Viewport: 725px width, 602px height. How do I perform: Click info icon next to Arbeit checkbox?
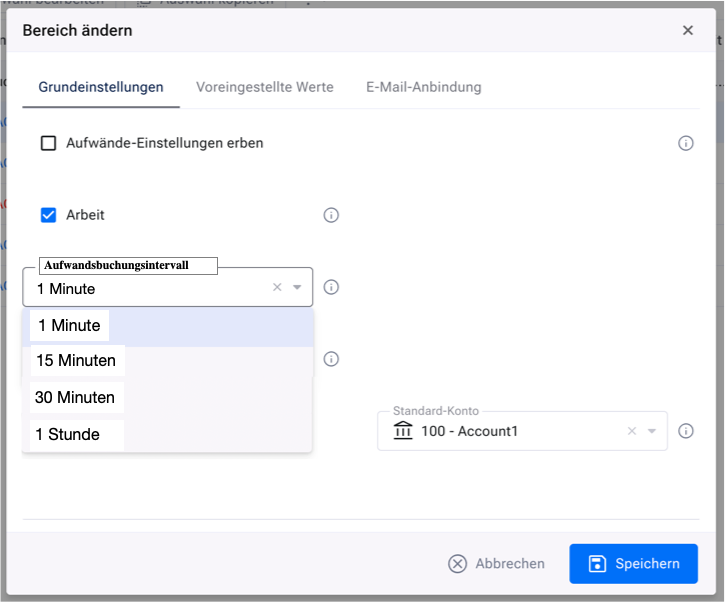(x=331, y=215)
